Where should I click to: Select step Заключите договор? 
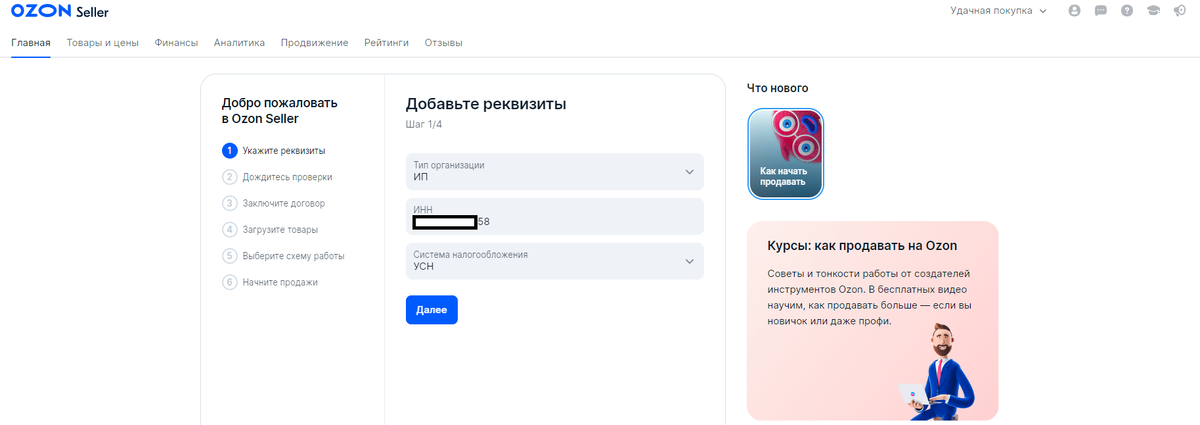(283, 203)
